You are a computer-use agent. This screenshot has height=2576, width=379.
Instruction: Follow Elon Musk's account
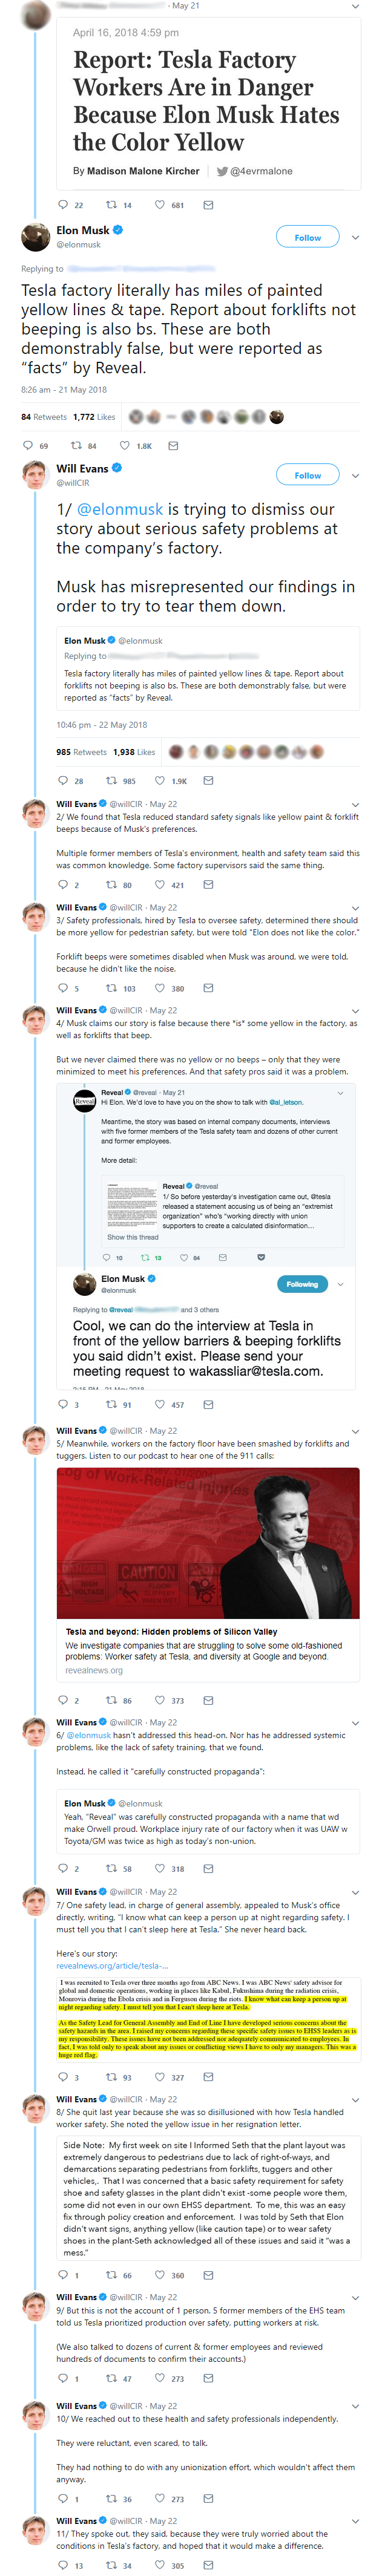(307, 237)
